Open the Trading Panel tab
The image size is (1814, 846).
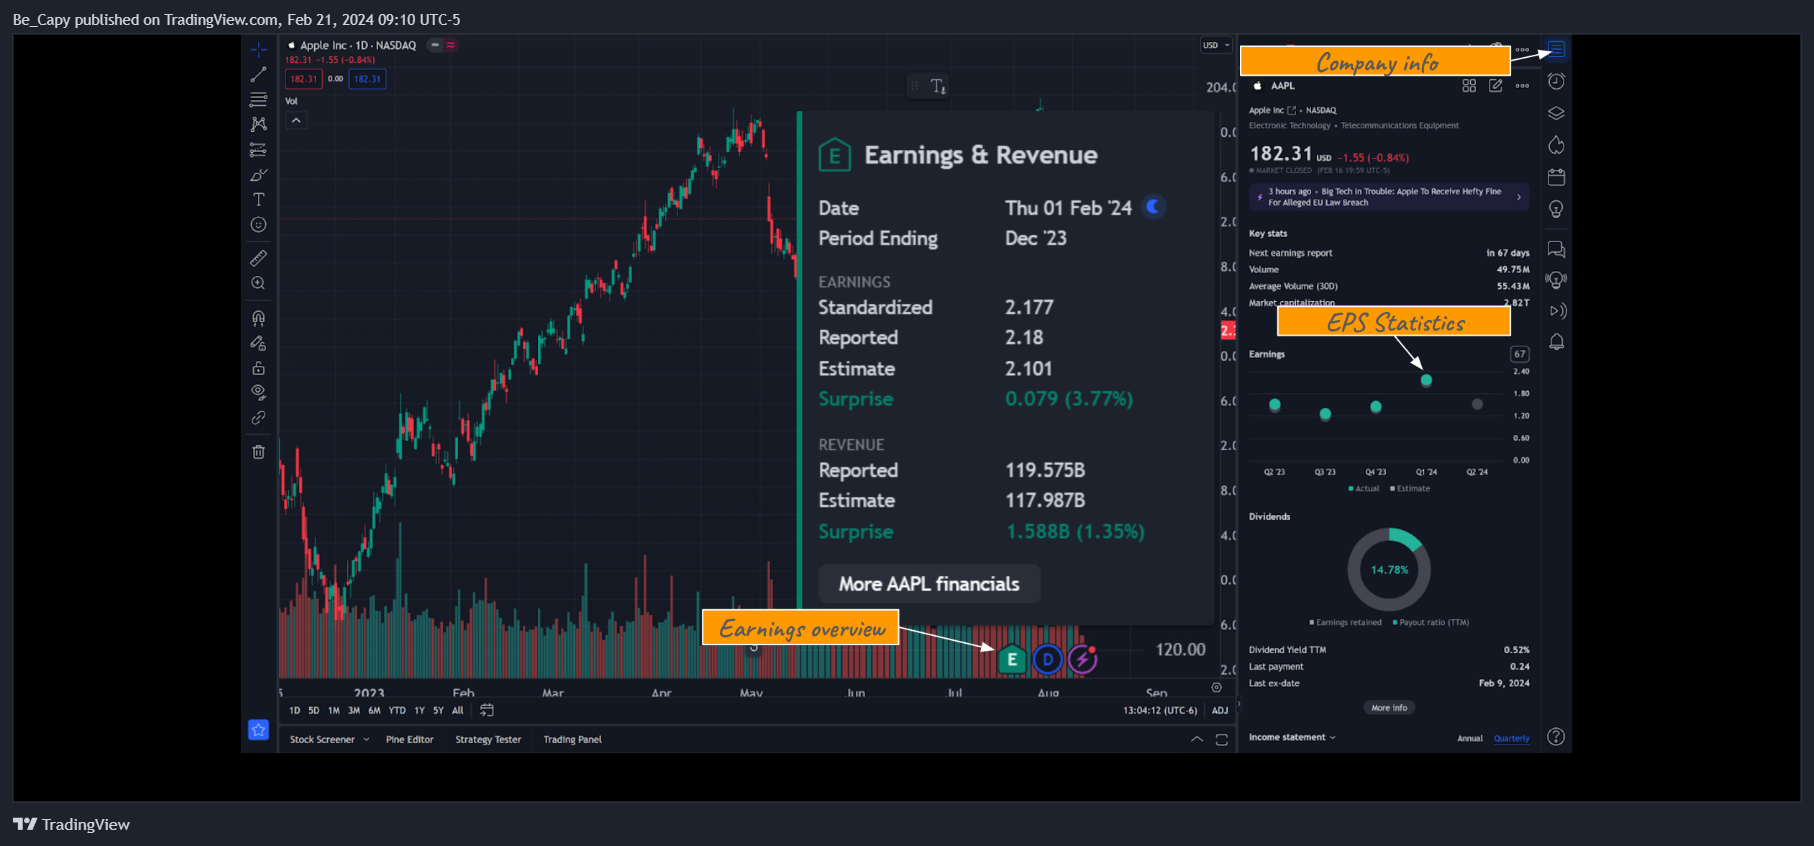click(572, 740)
